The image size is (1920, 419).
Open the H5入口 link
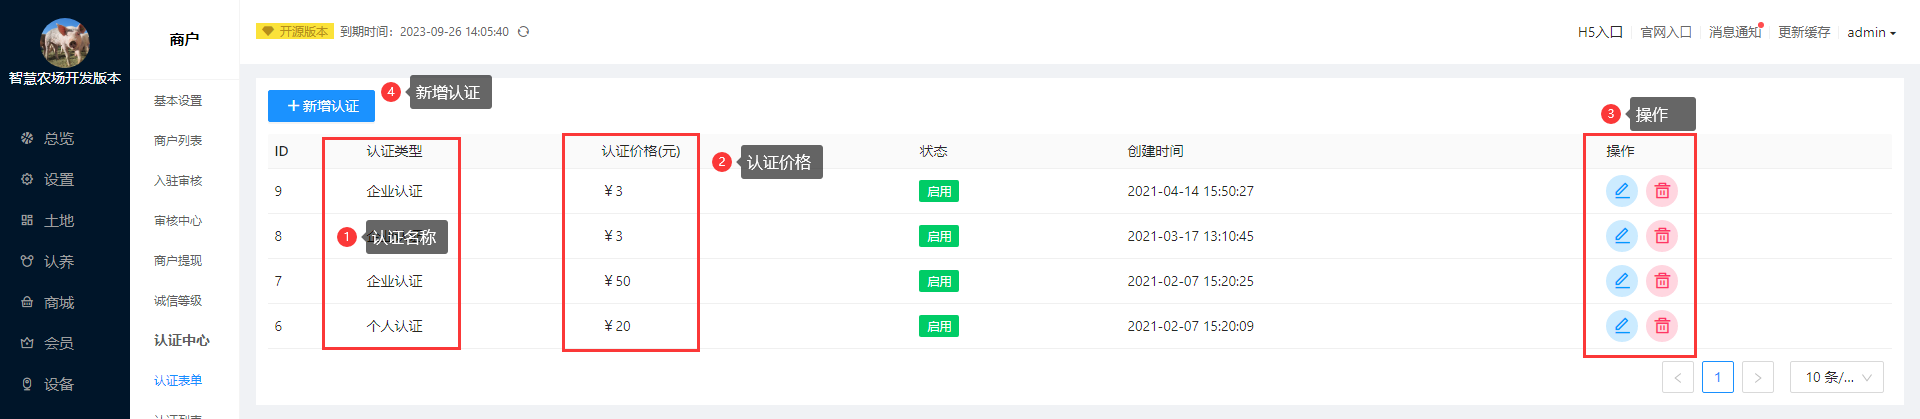point(1600,32)
